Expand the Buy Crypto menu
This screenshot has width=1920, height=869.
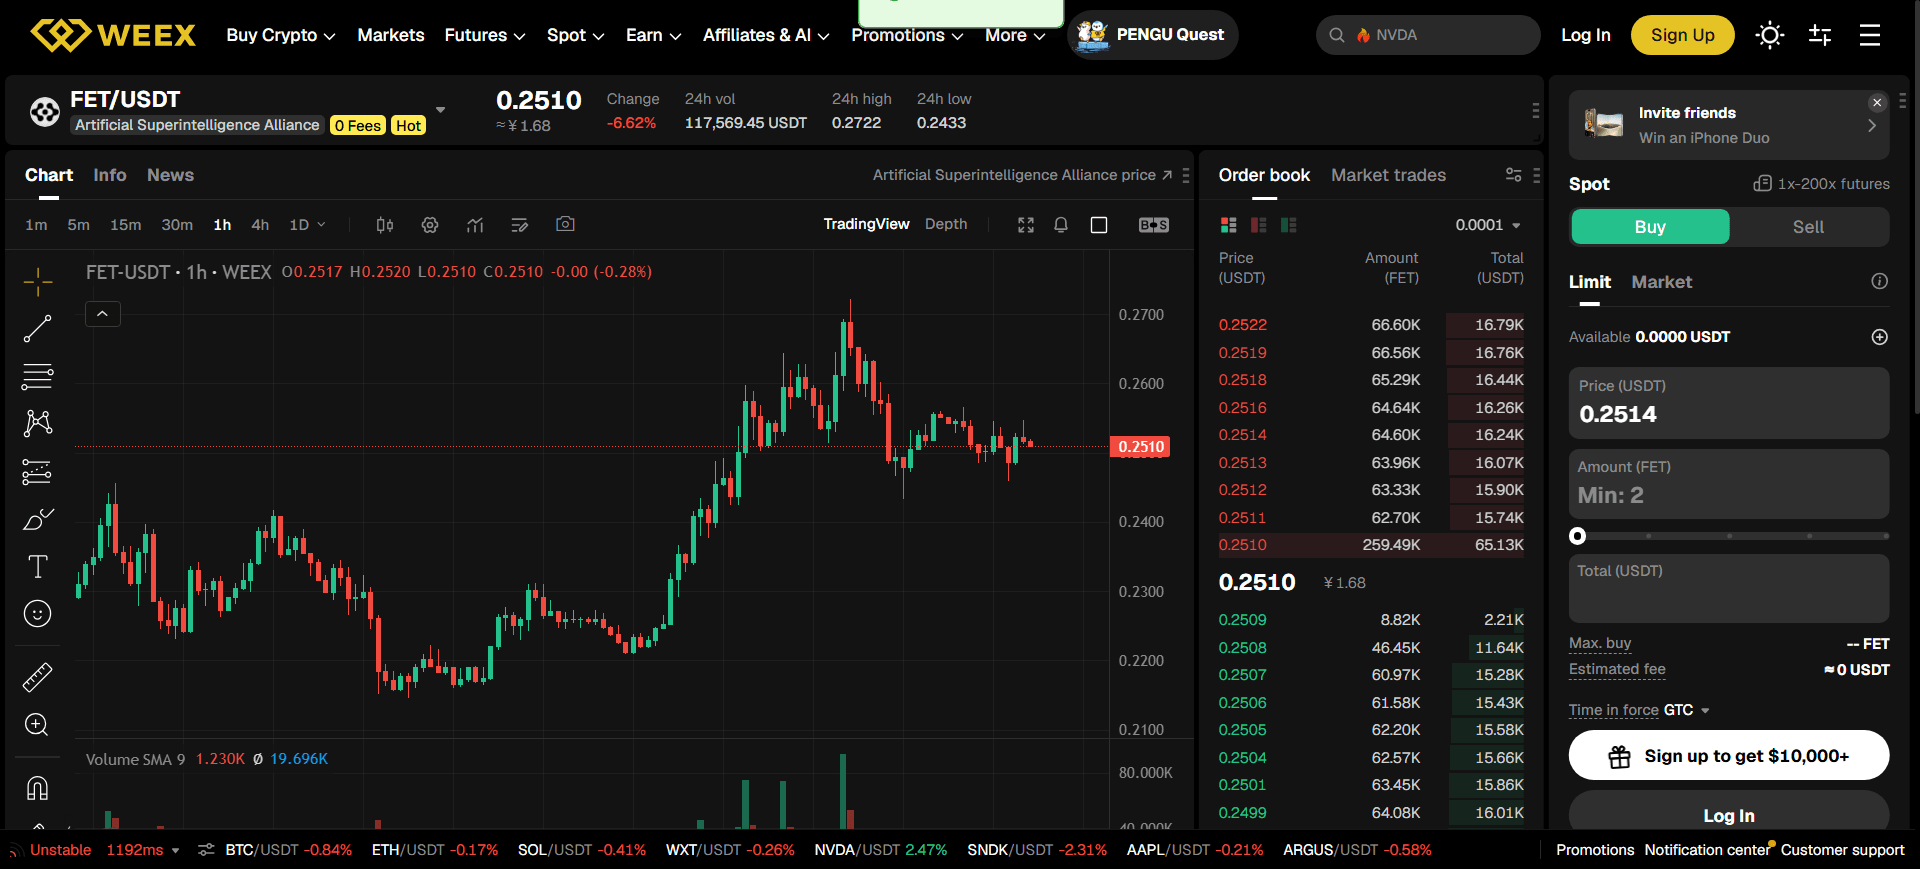click(281, 35)
